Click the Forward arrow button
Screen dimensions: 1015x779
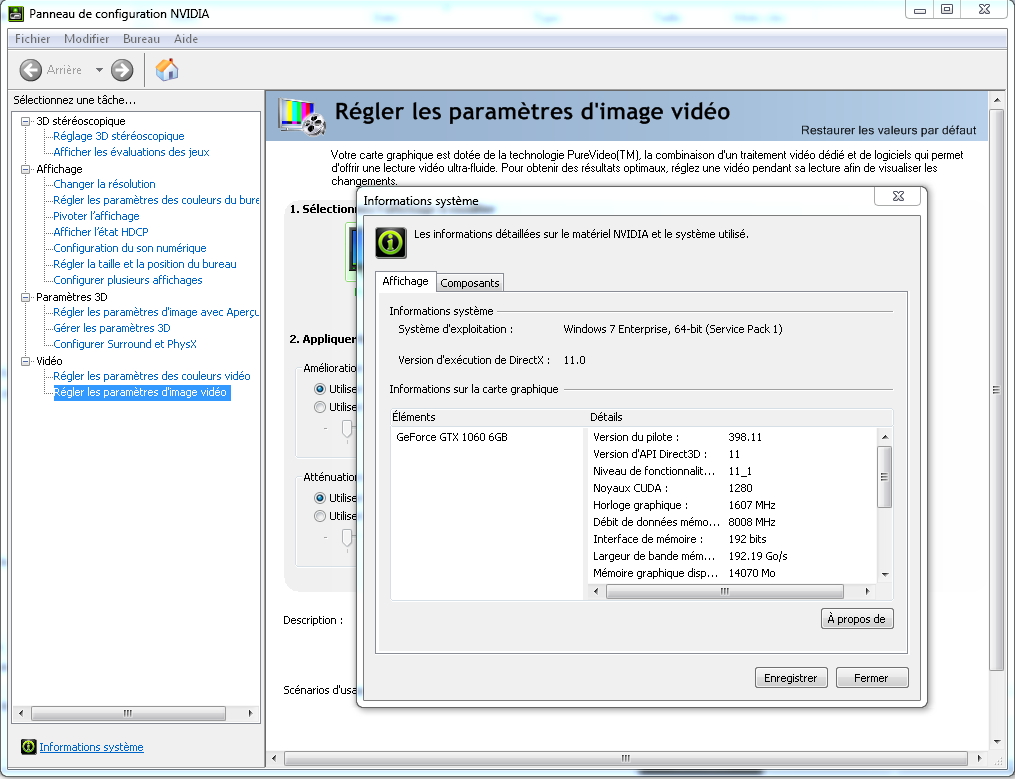pyautogui.click(x=122, y=70)
